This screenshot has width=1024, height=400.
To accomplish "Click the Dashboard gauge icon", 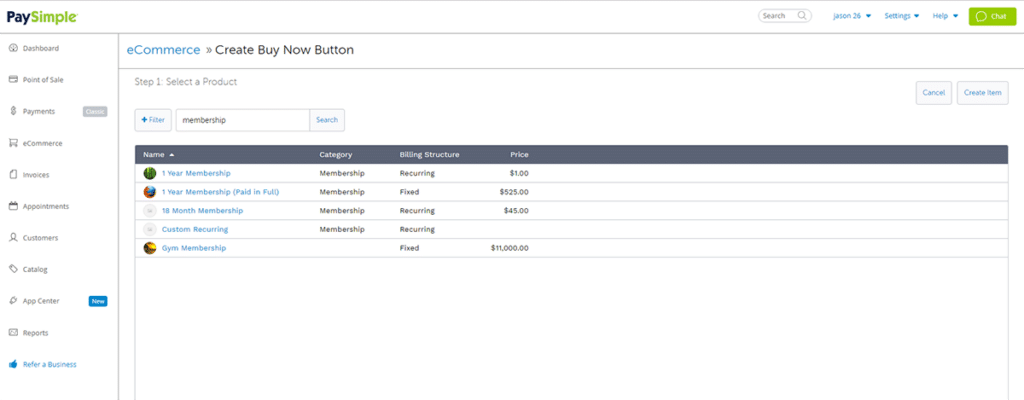I will pos(13,48).
